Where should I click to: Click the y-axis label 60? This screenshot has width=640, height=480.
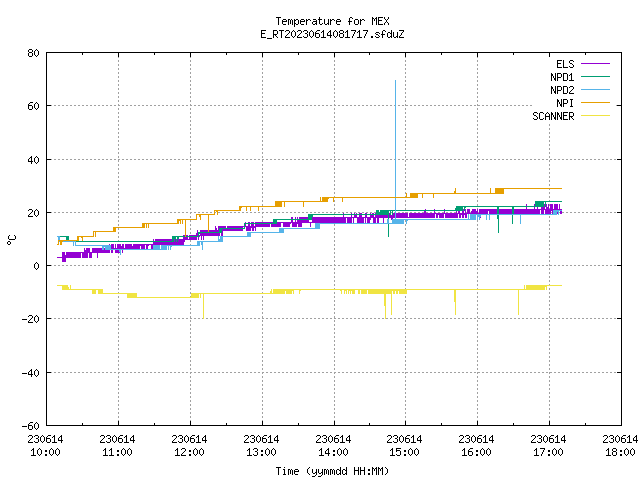pos(33,106)
